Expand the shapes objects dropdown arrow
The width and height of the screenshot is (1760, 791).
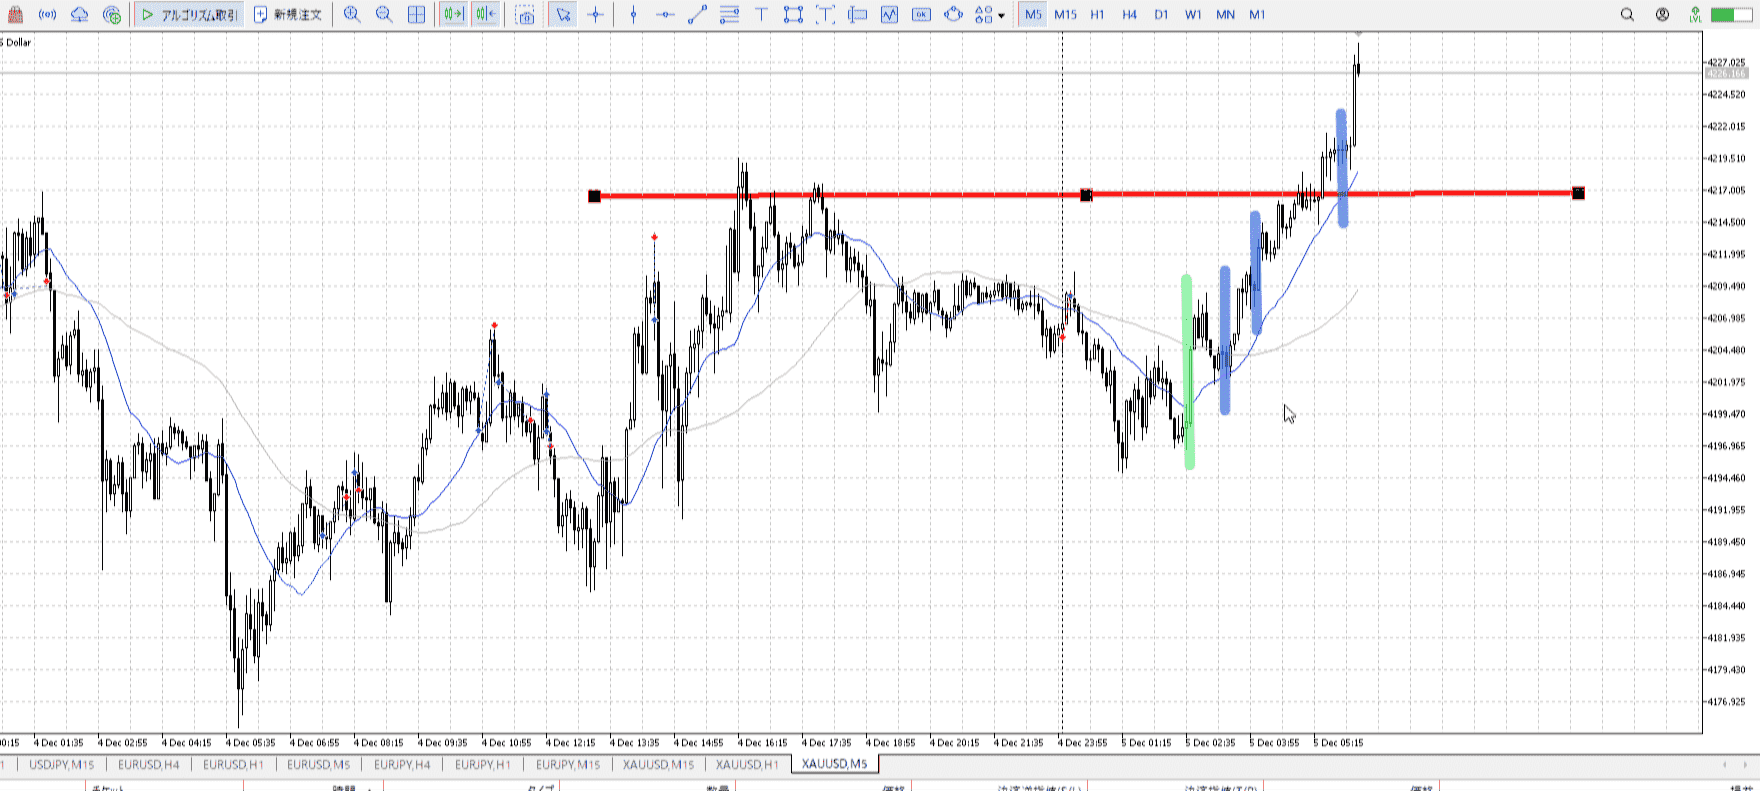[x=1001, y=16]
